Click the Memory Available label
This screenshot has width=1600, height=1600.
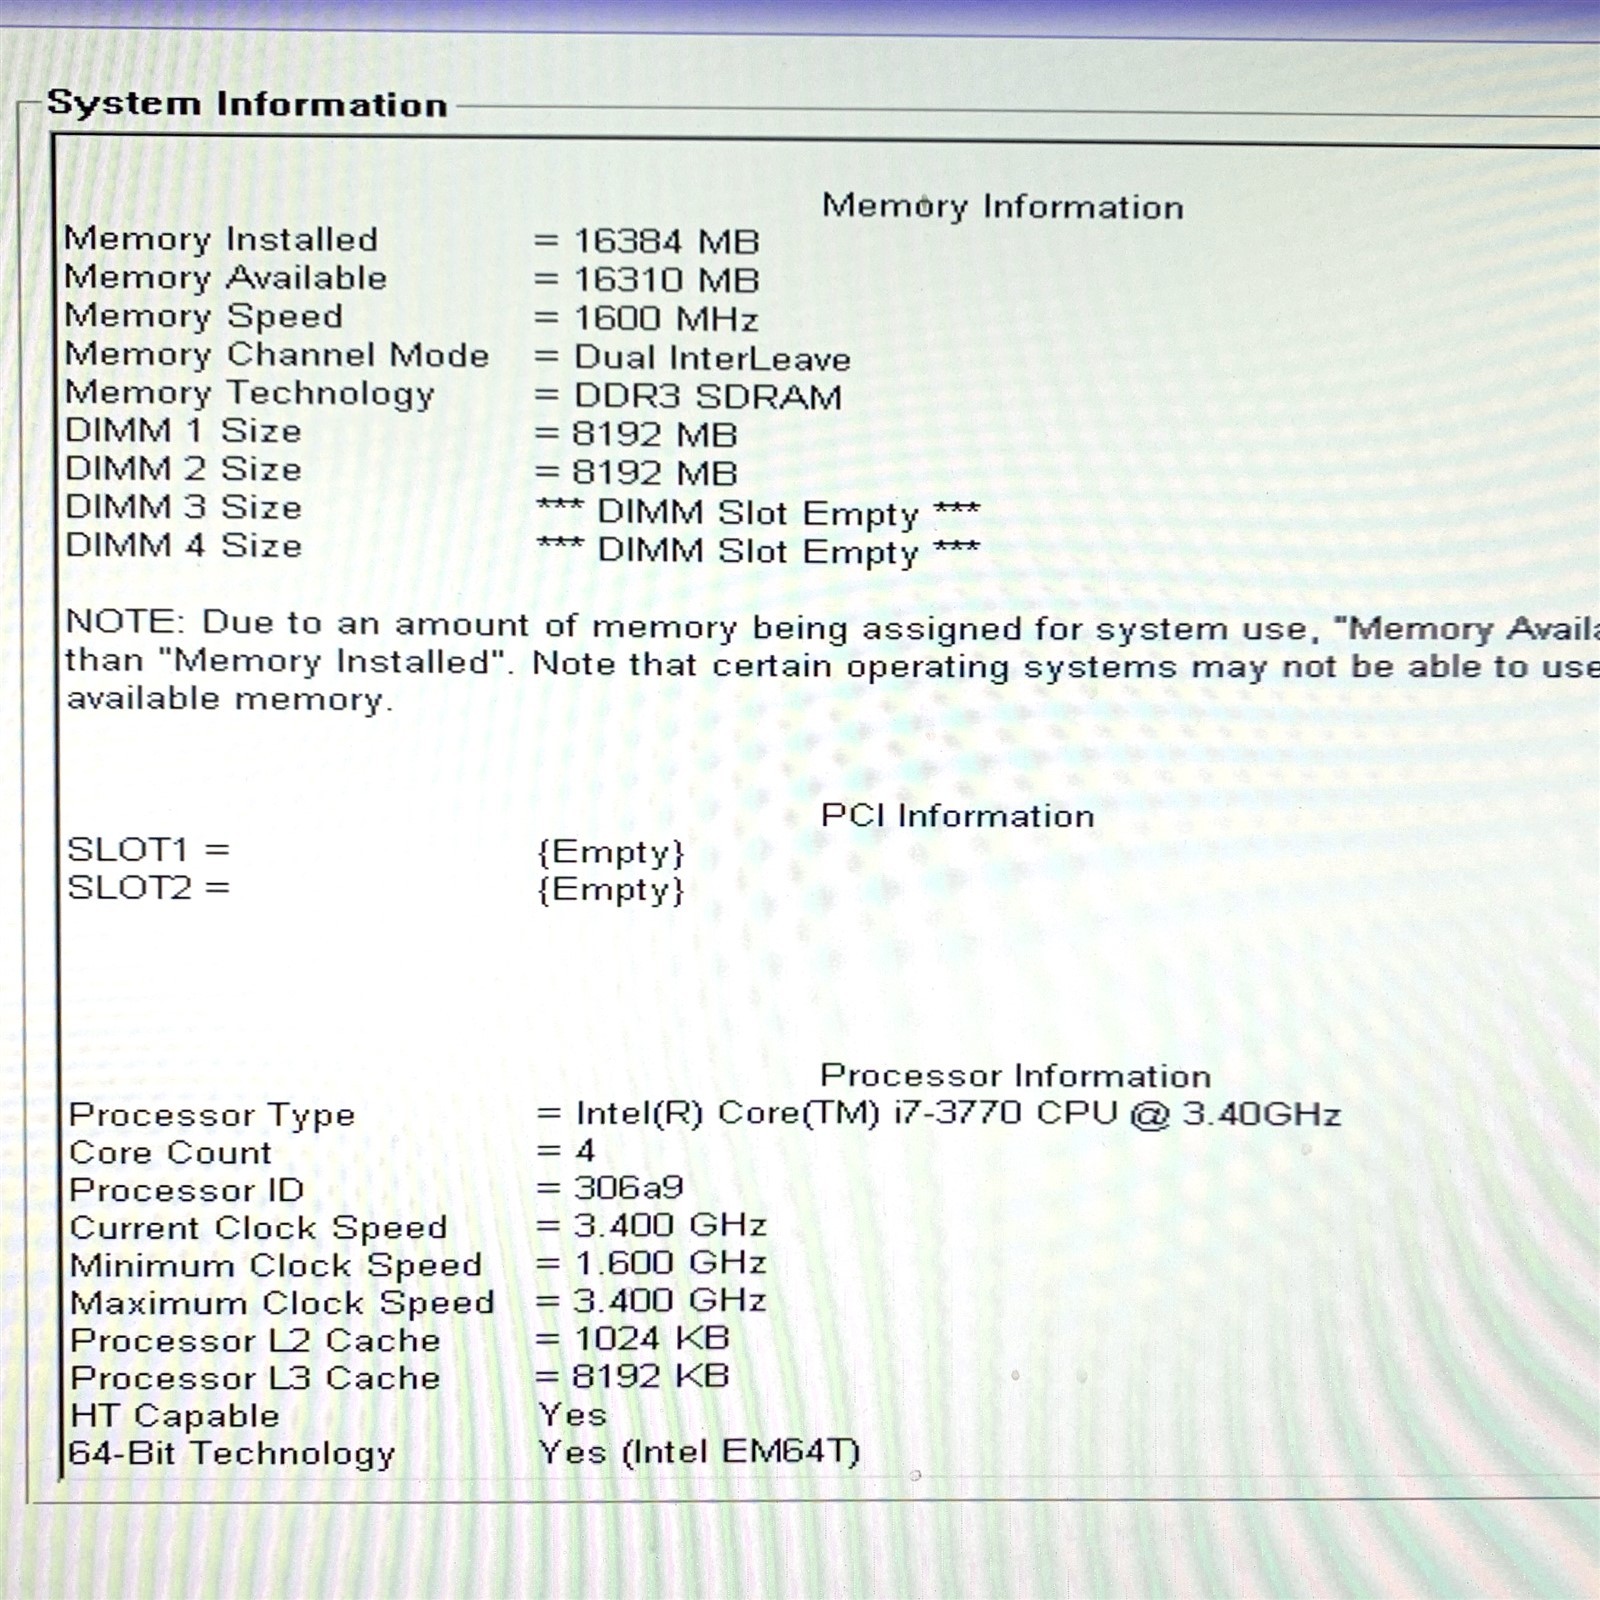pyautogui.click(x=226, y=278)
